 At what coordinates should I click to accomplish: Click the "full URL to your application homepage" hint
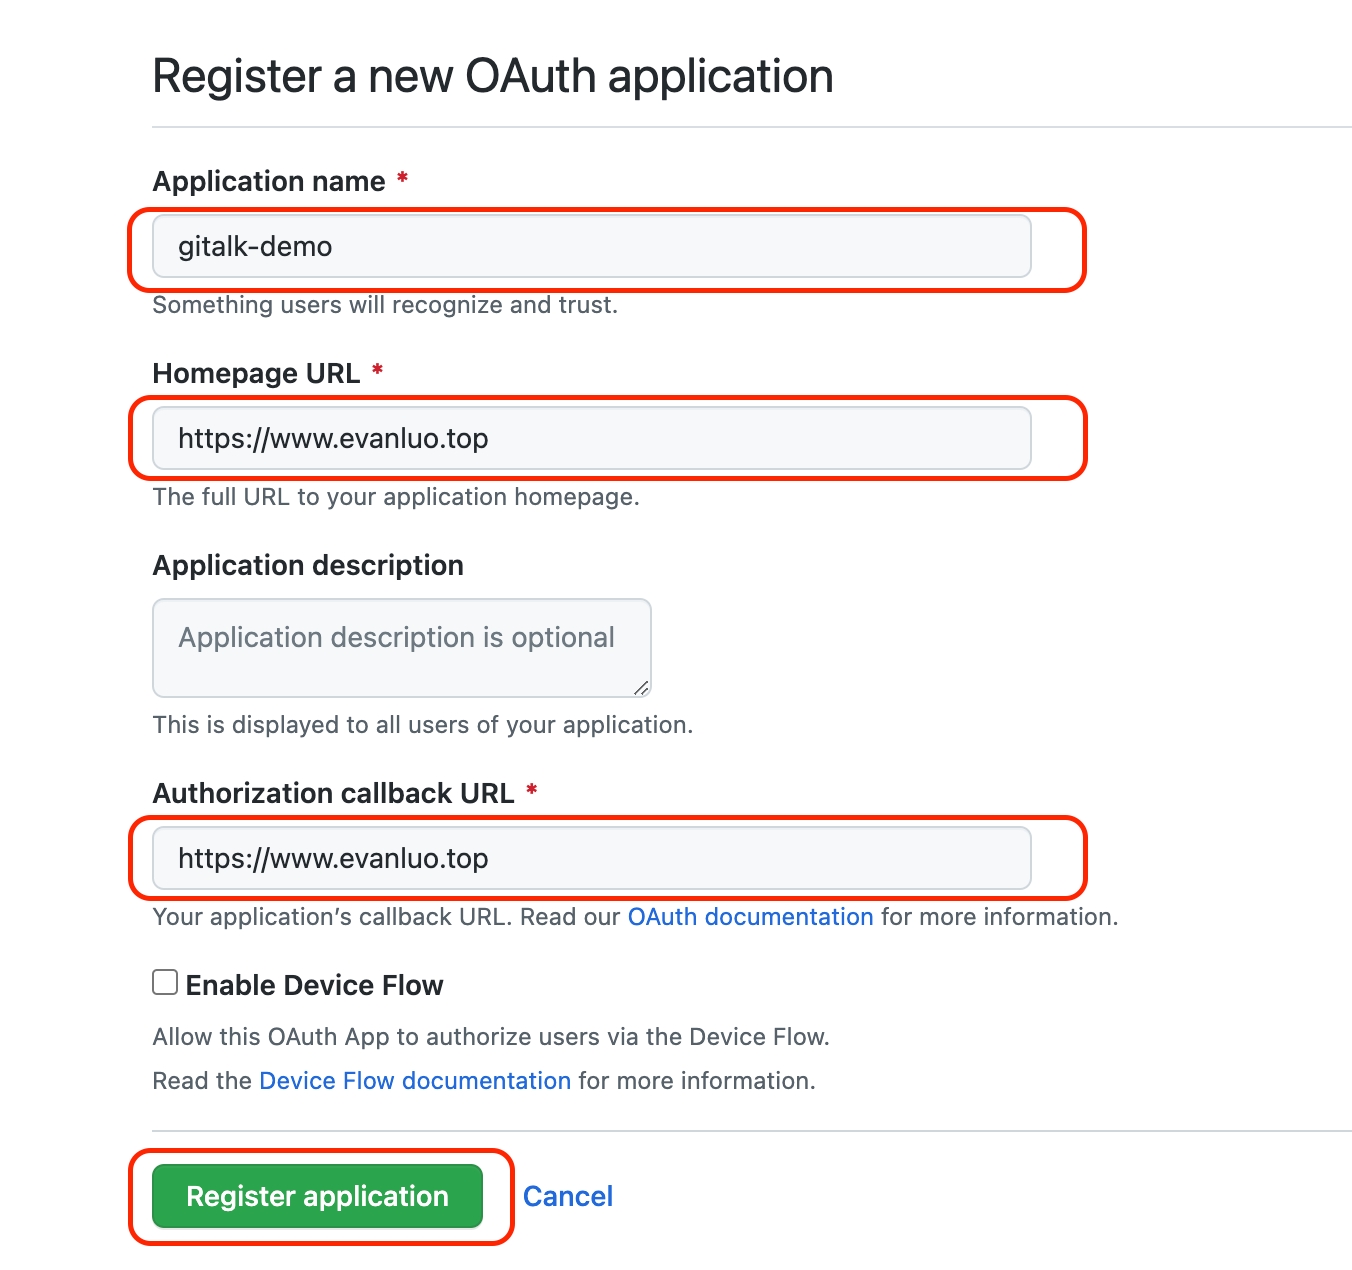click(x=396, y=497)
